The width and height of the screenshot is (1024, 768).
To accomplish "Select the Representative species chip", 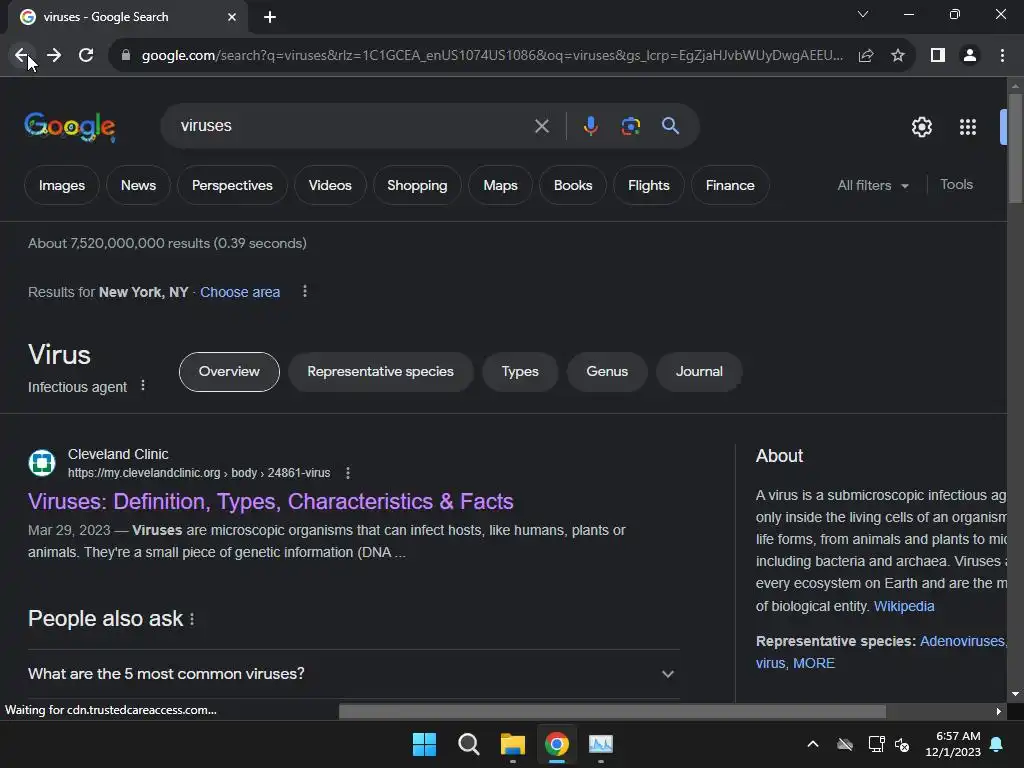I will (x=381, y=372).
